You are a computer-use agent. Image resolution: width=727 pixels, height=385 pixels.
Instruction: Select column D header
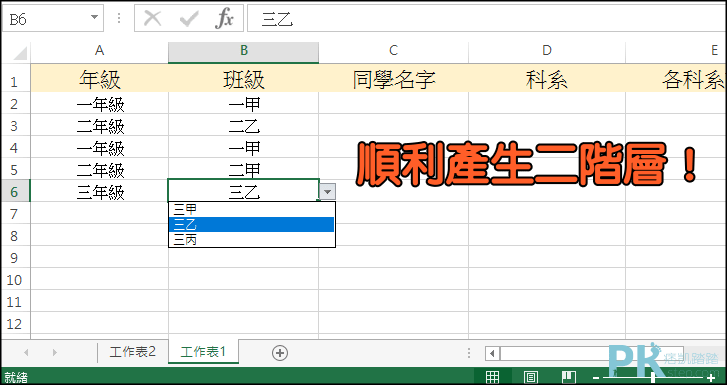pyautogui.click(x=547, y=51)
